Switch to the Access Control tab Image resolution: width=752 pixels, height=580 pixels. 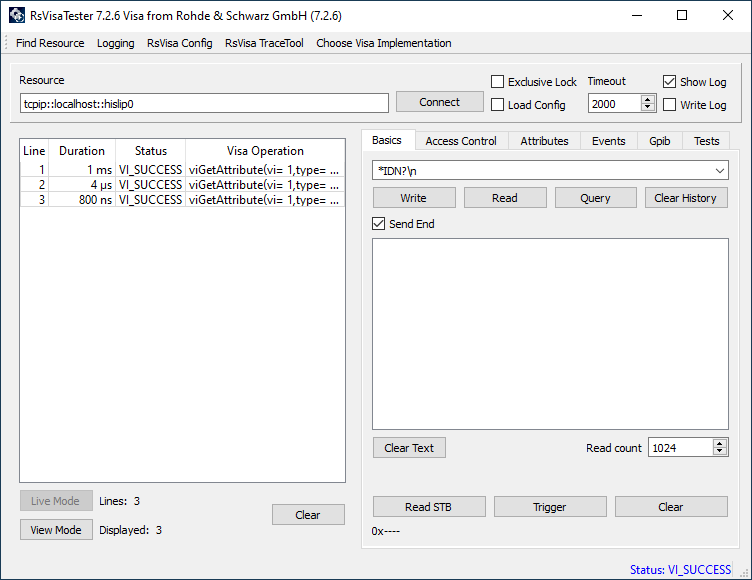461,141
